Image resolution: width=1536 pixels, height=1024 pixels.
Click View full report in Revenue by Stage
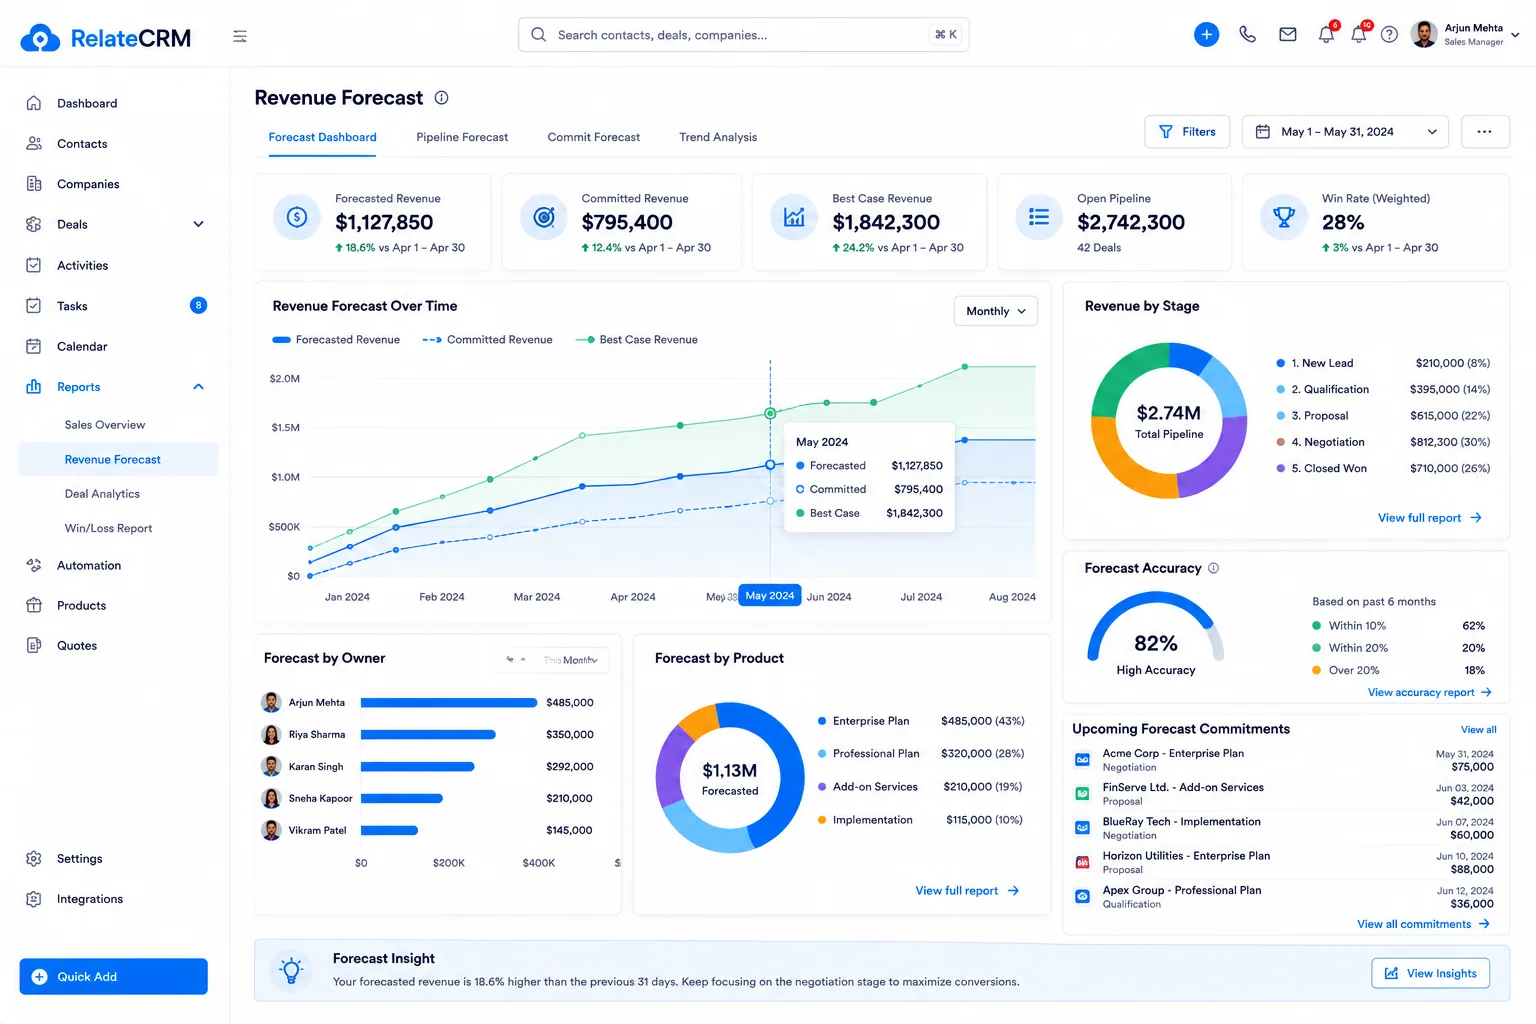tap(1429, 518)
